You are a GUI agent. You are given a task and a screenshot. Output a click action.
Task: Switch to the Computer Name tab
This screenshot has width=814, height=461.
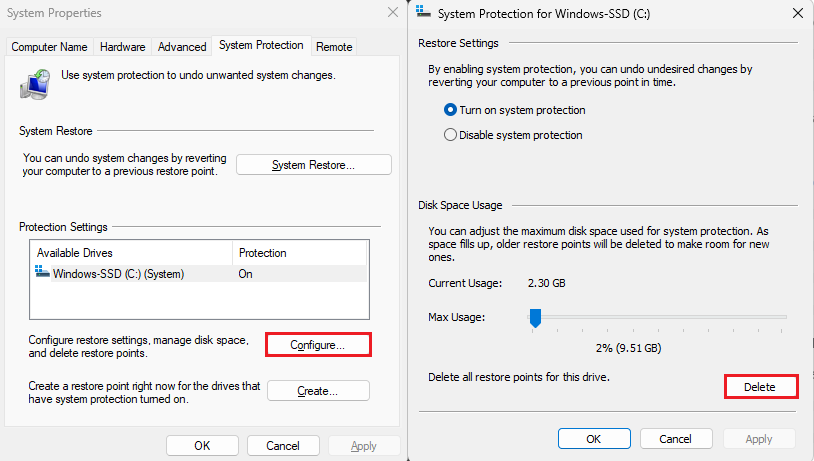(50, 47)
